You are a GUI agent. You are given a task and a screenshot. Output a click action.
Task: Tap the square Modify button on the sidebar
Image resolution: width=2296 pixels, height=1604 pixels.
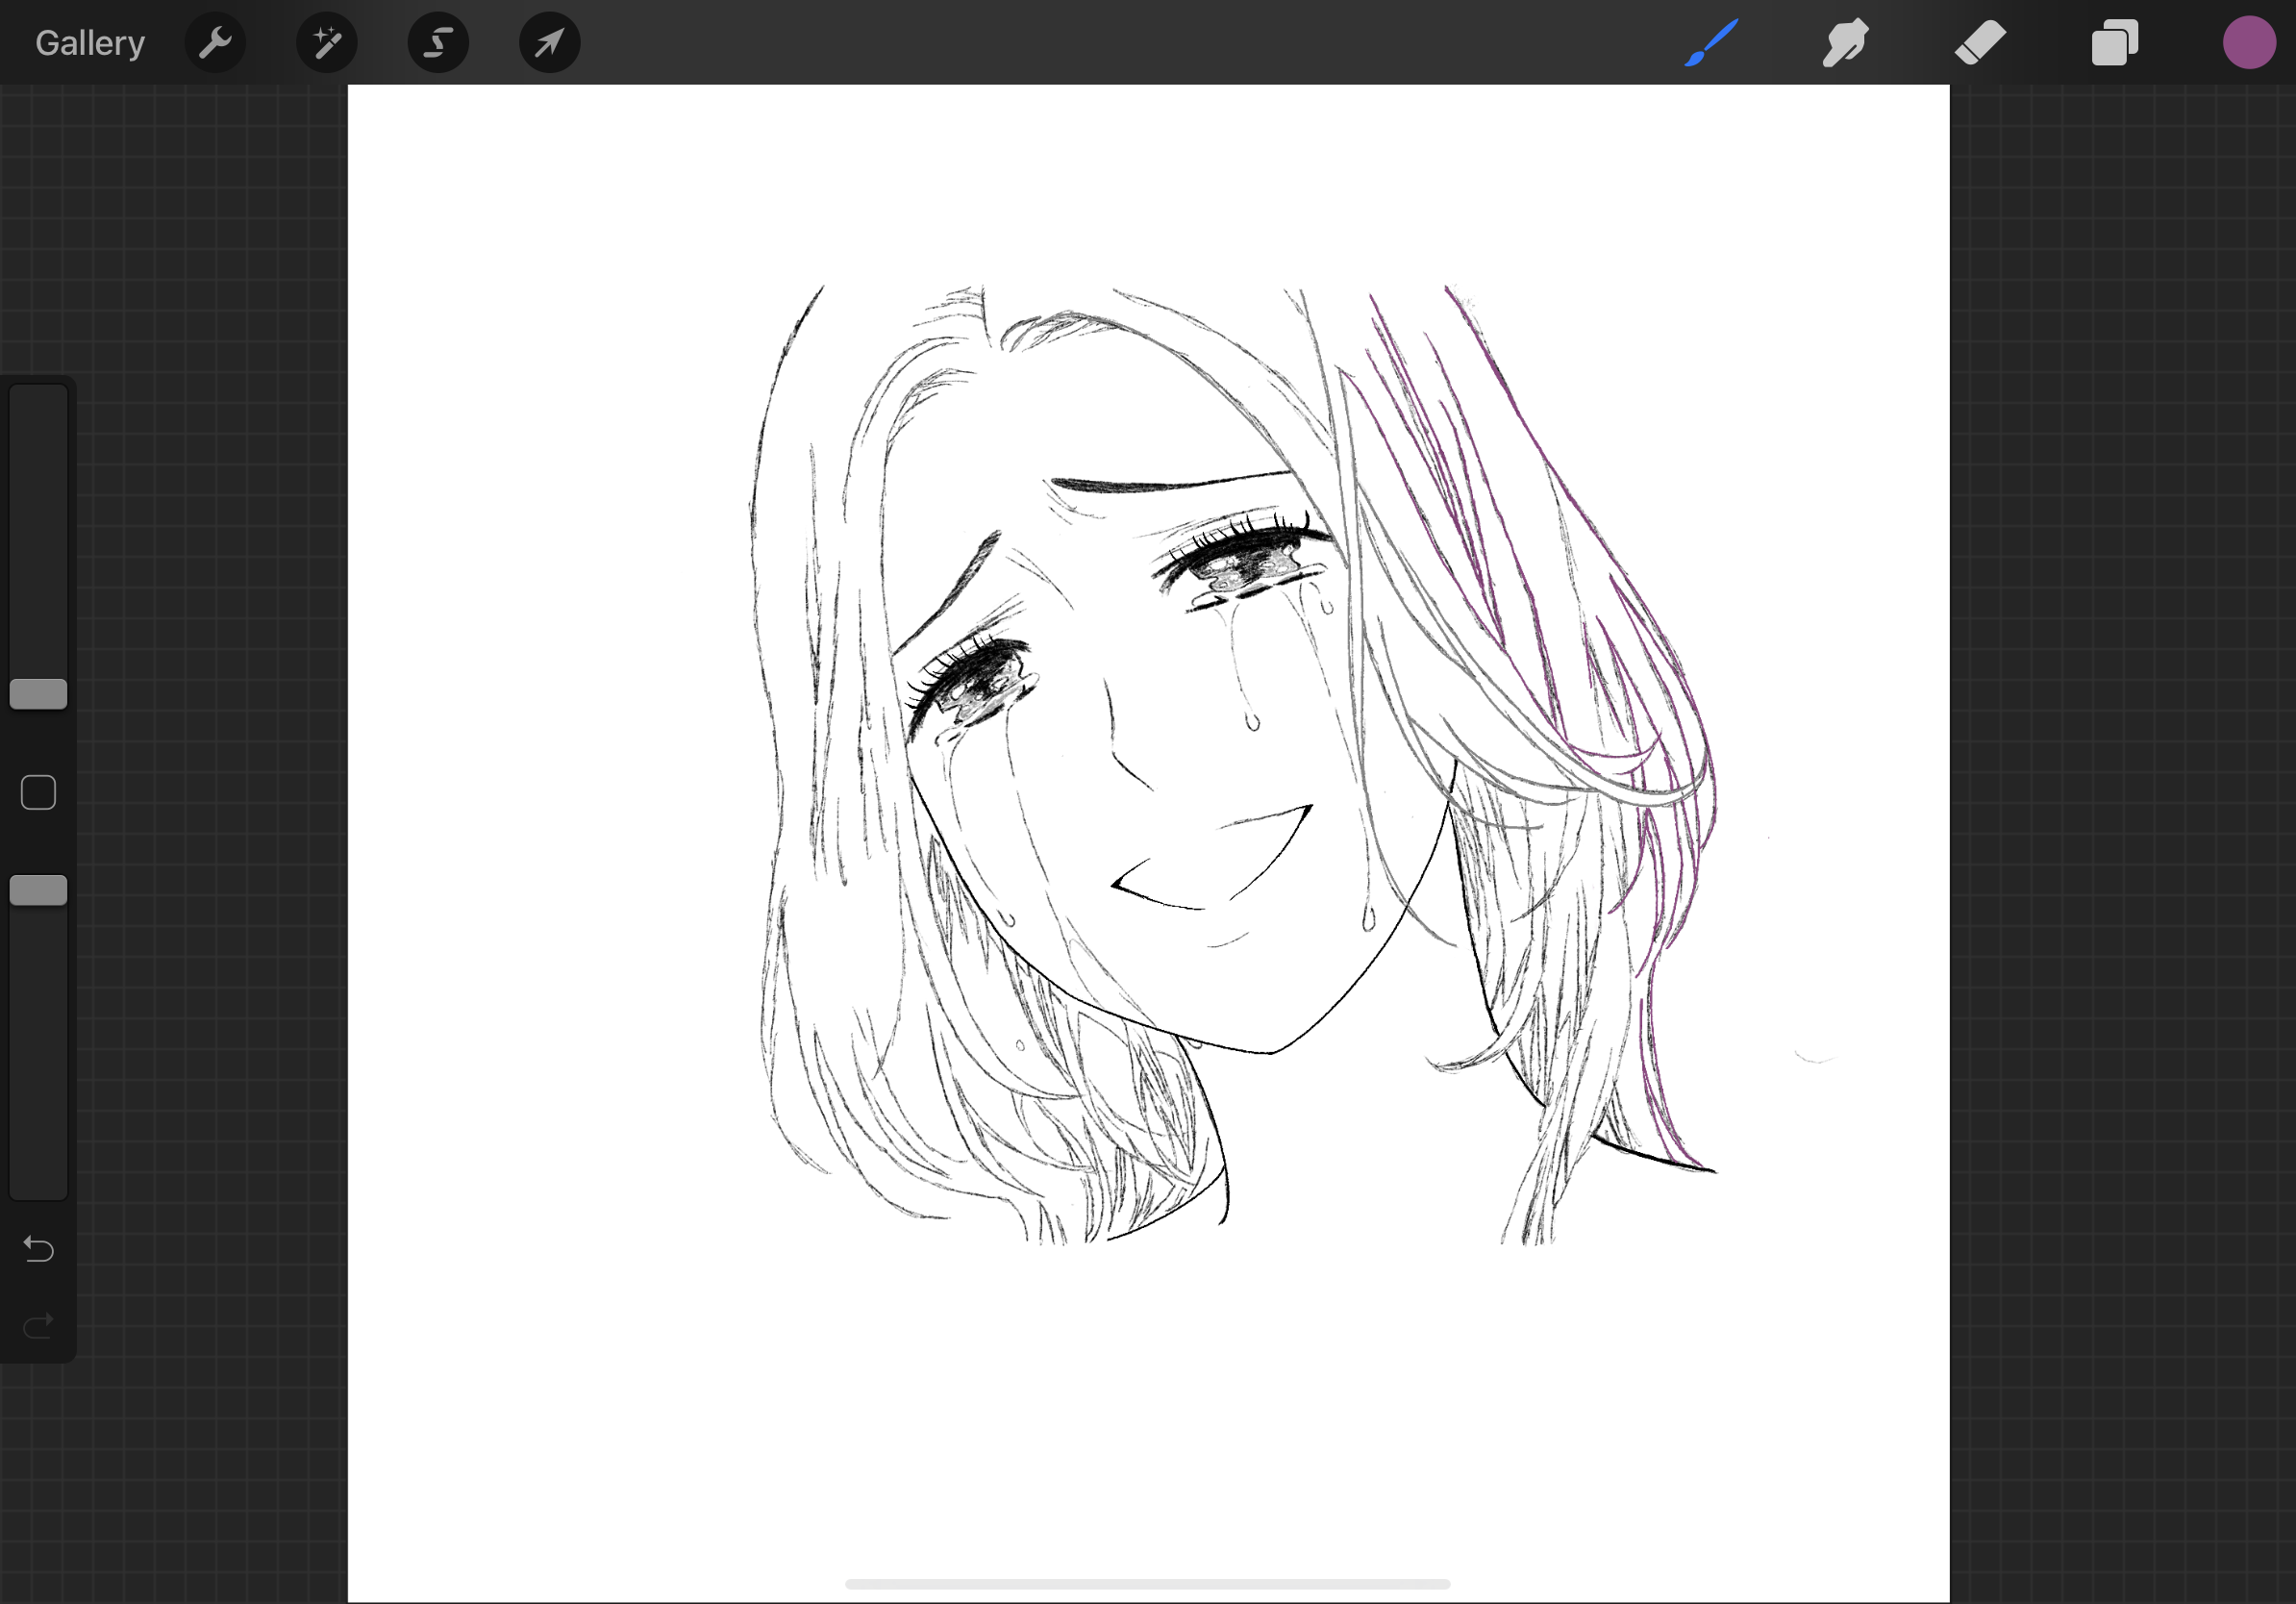38,791
